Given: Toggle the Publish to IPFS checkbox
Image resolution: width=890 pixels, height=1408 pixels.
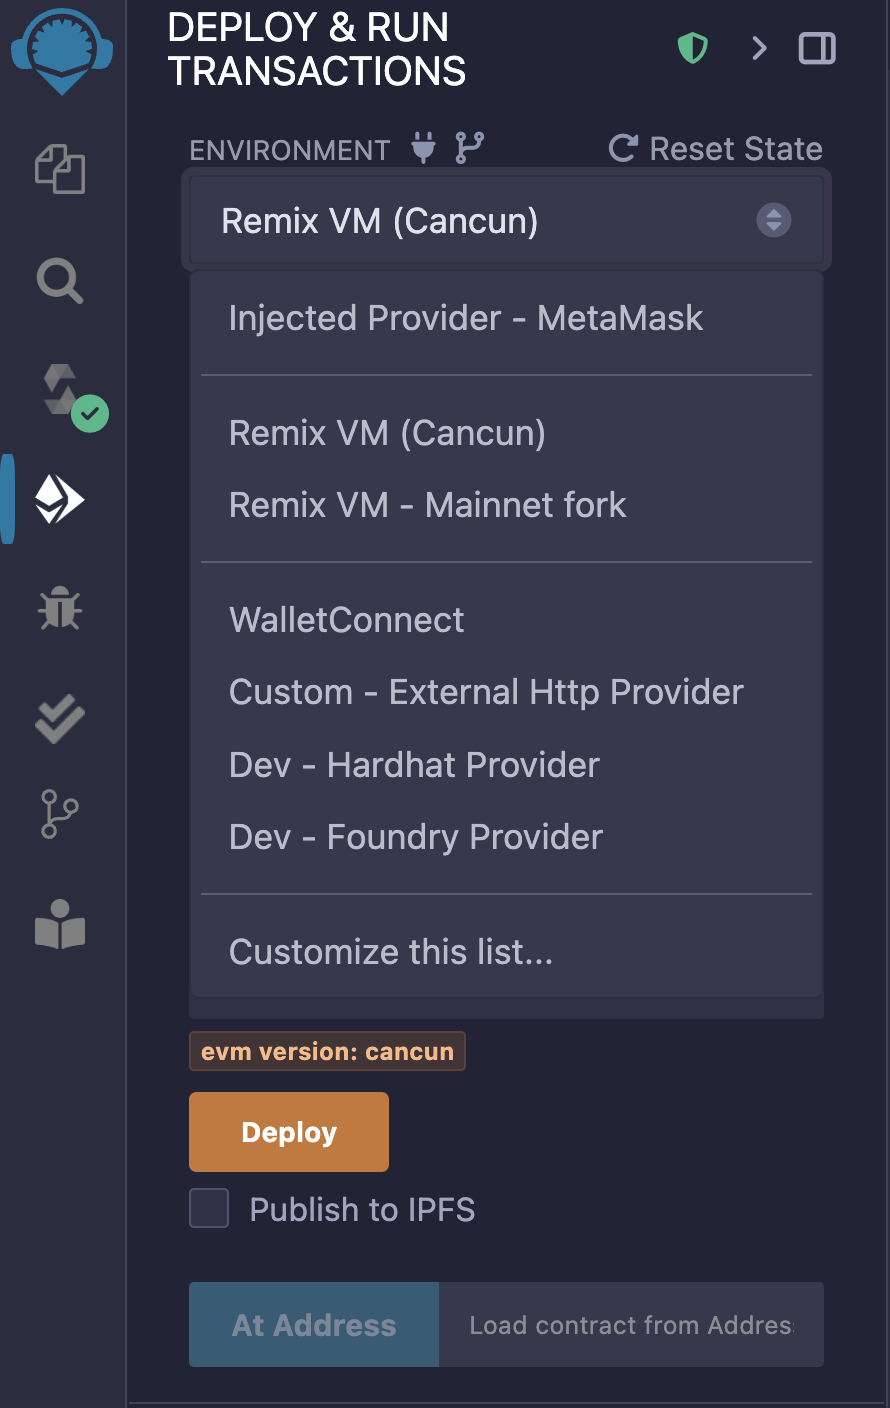Looking at the screenshot, I should [209, 1208].
